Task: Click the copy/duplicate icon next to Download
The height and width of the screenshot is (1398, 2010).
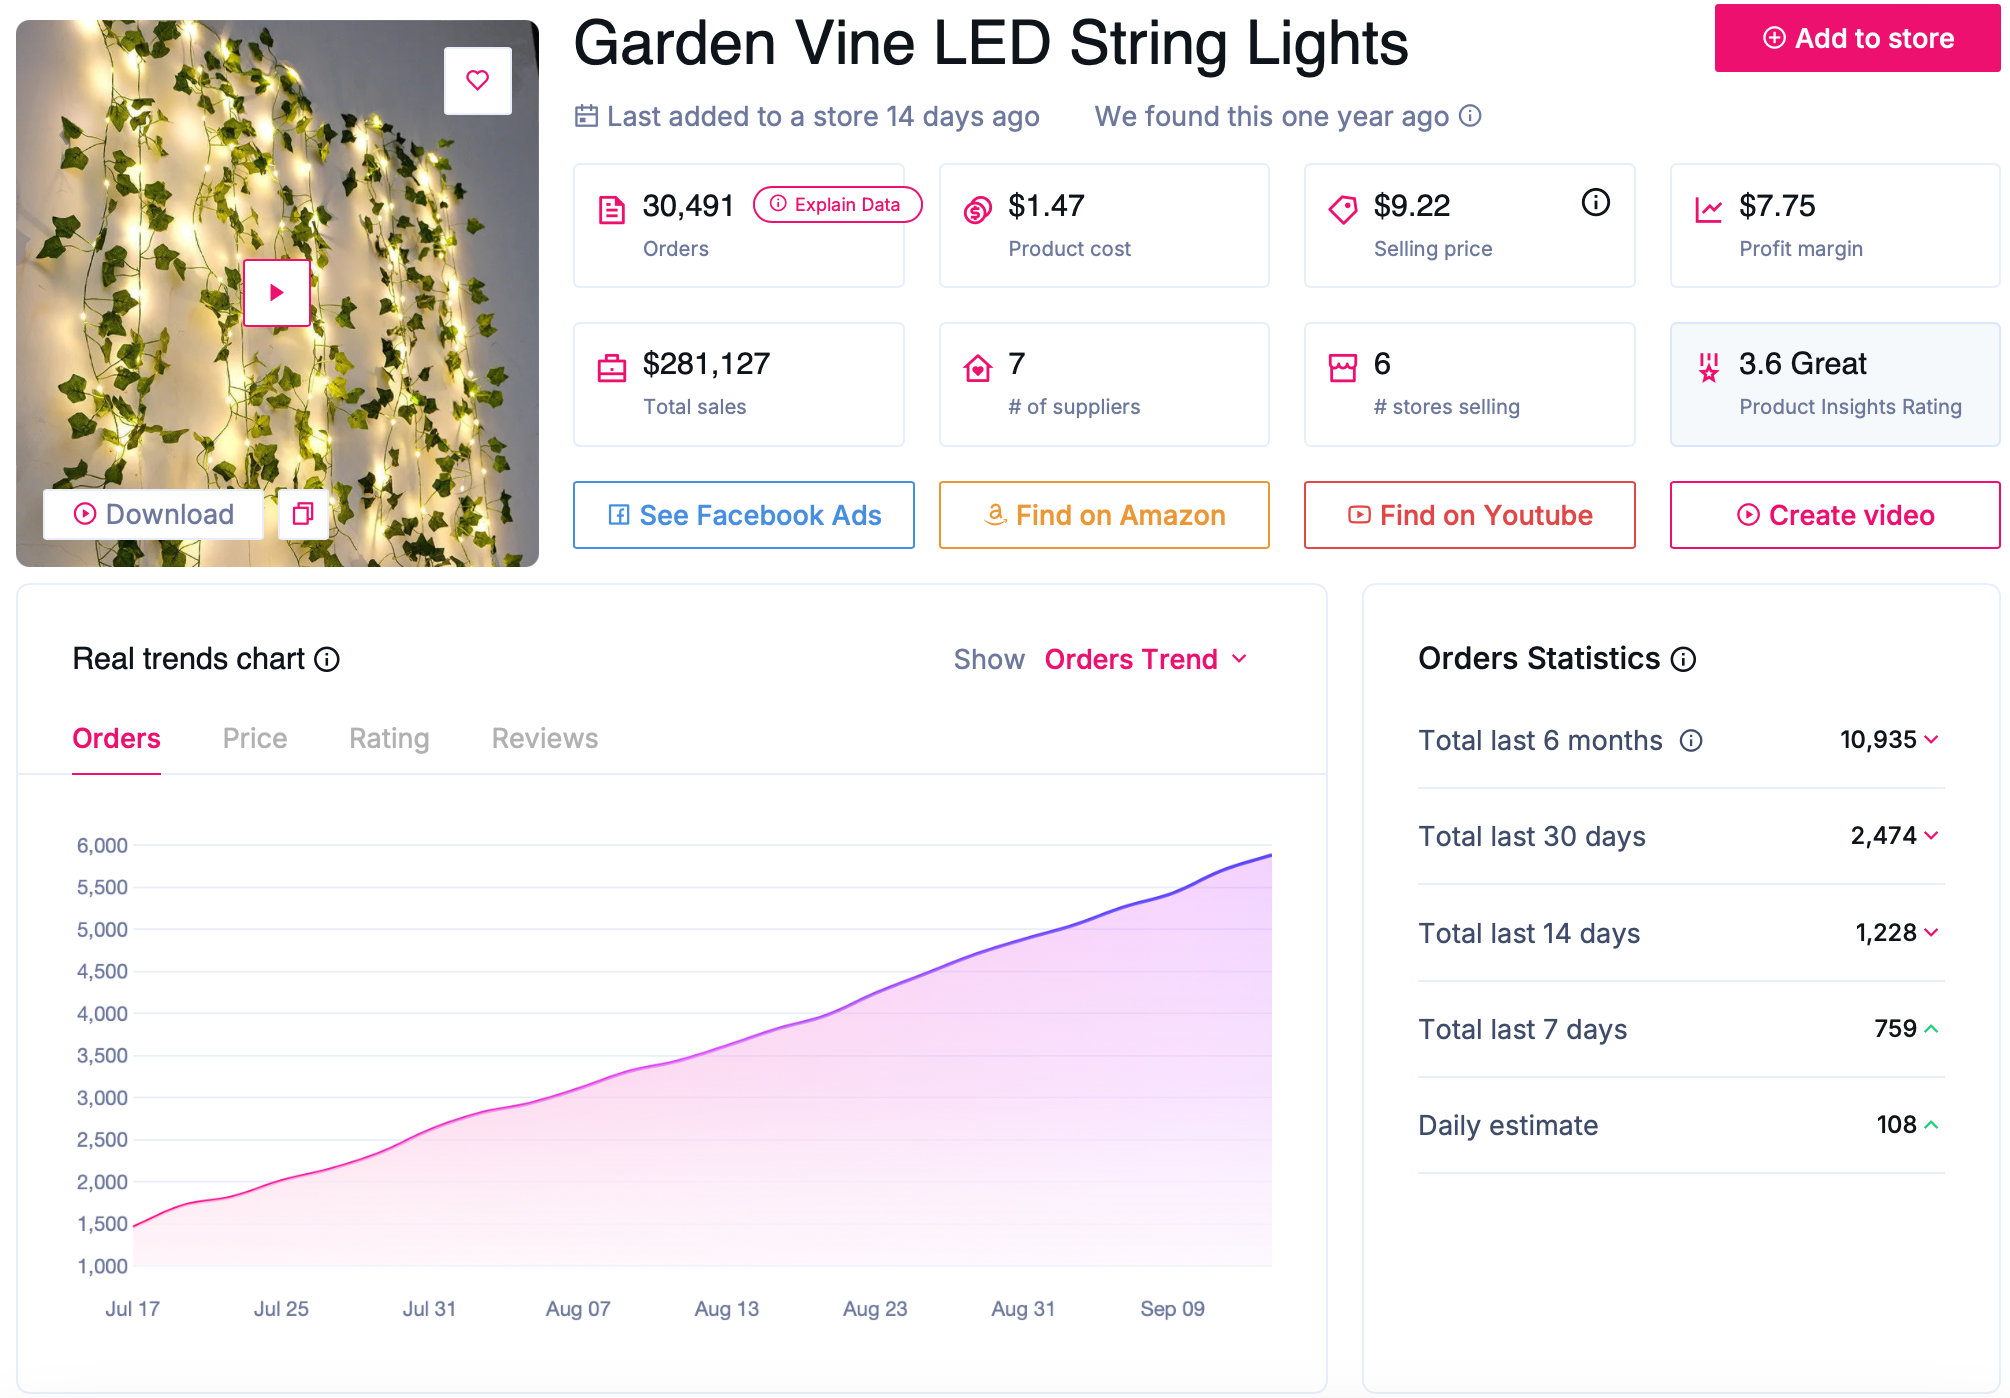Action: 302,512
